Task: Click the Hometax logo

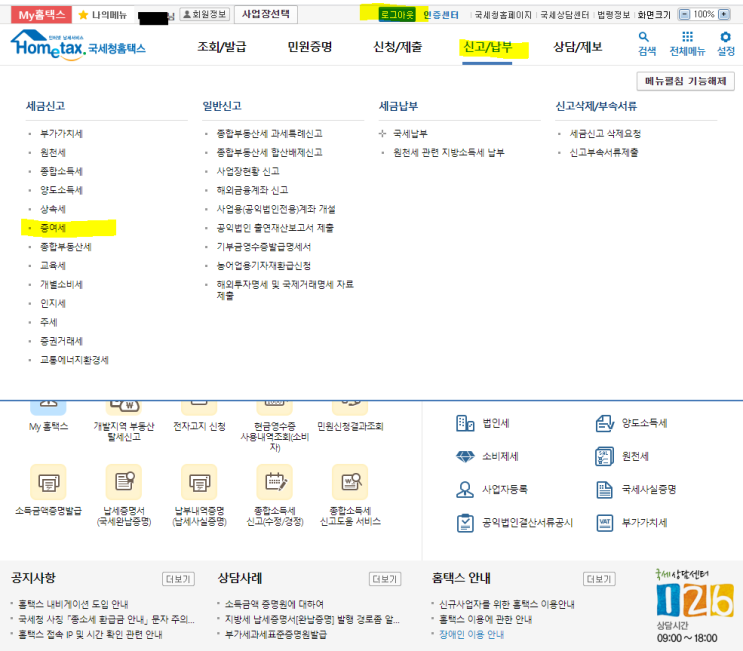Action: click(x=78, y=45)
